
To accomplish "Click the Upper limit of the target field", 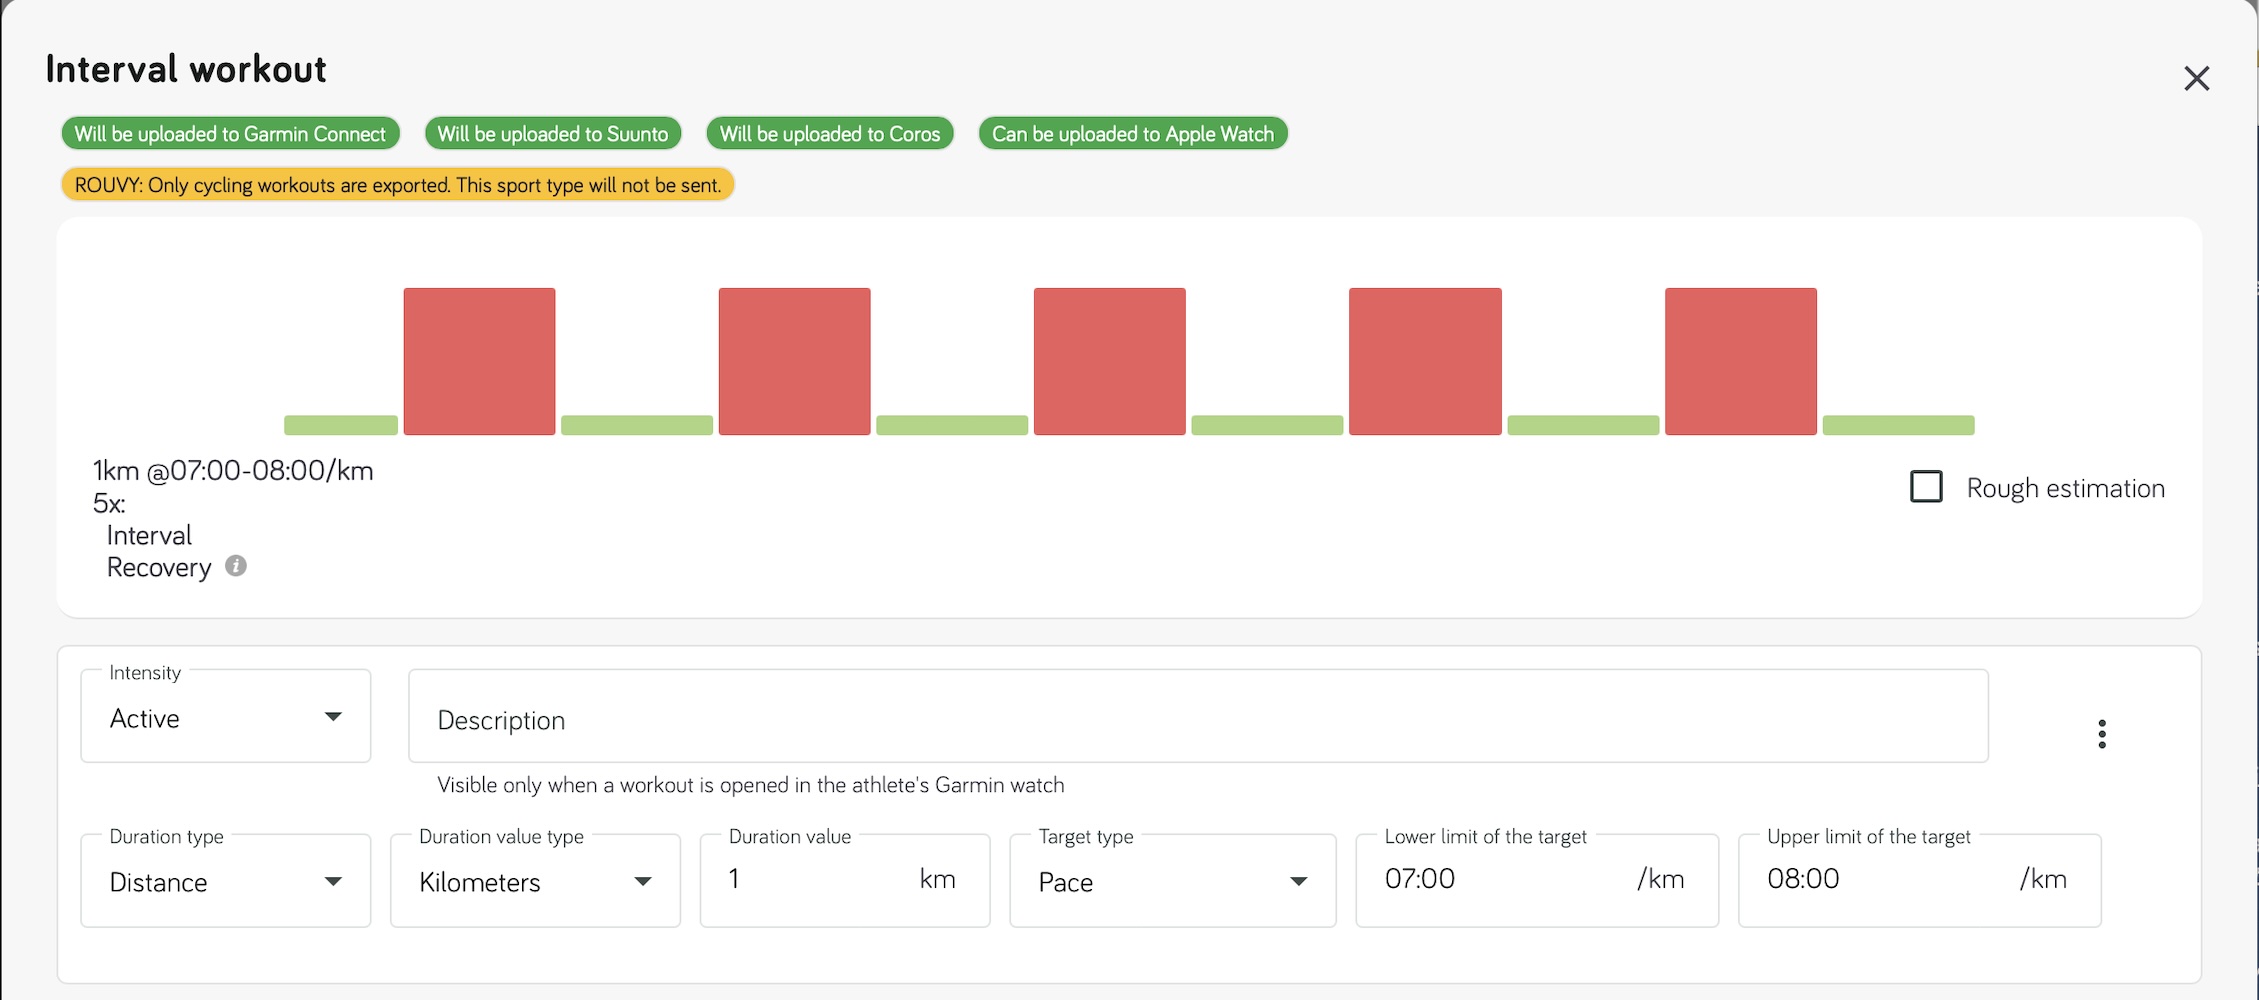I will (x=1920, y=881).
